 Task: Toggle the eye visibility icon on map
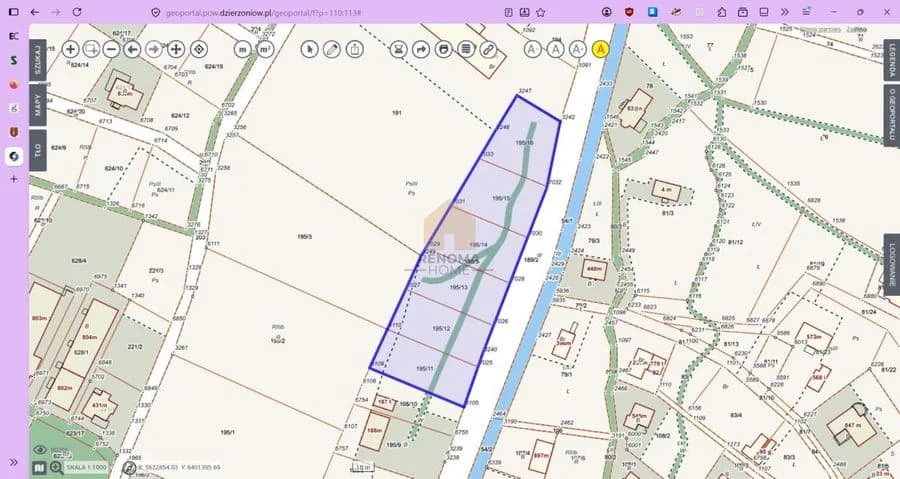[x=40, y=450]
